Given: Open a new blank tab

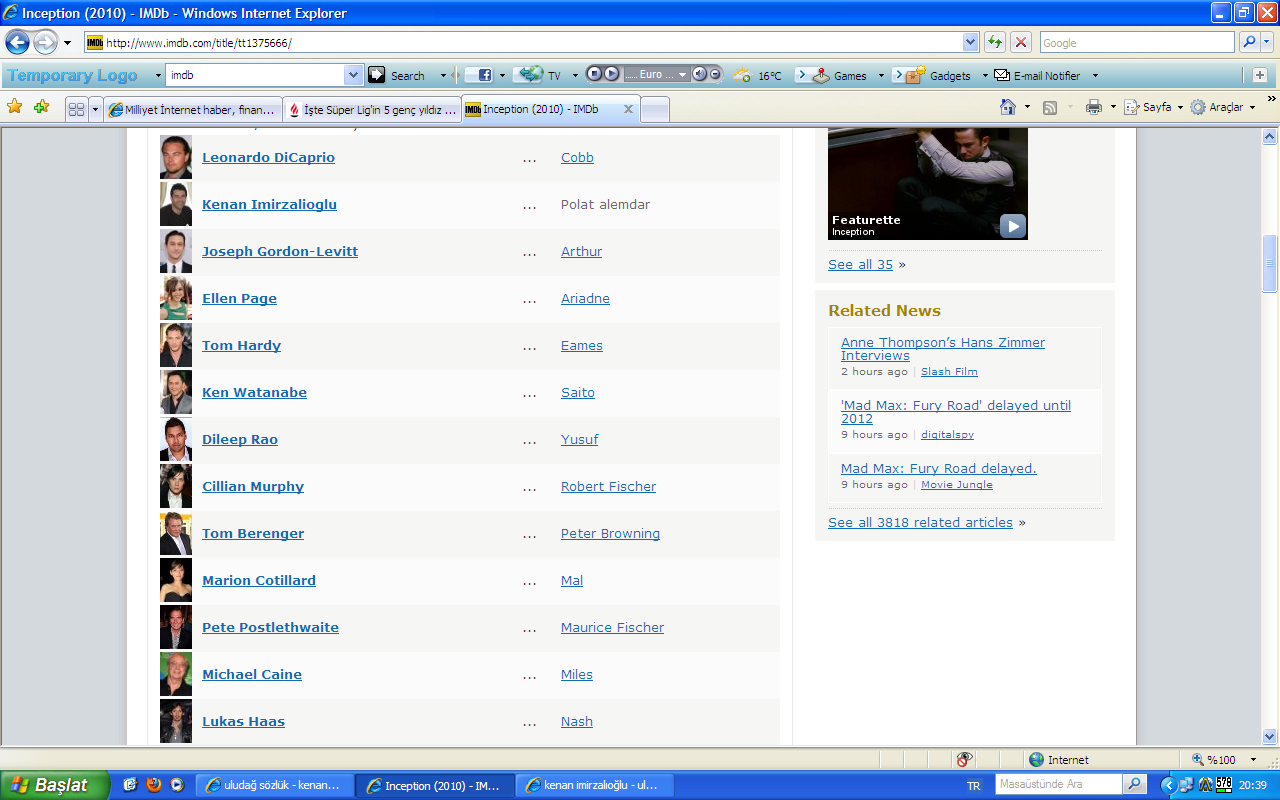Looking at the screenshot, I should [654, 110].
